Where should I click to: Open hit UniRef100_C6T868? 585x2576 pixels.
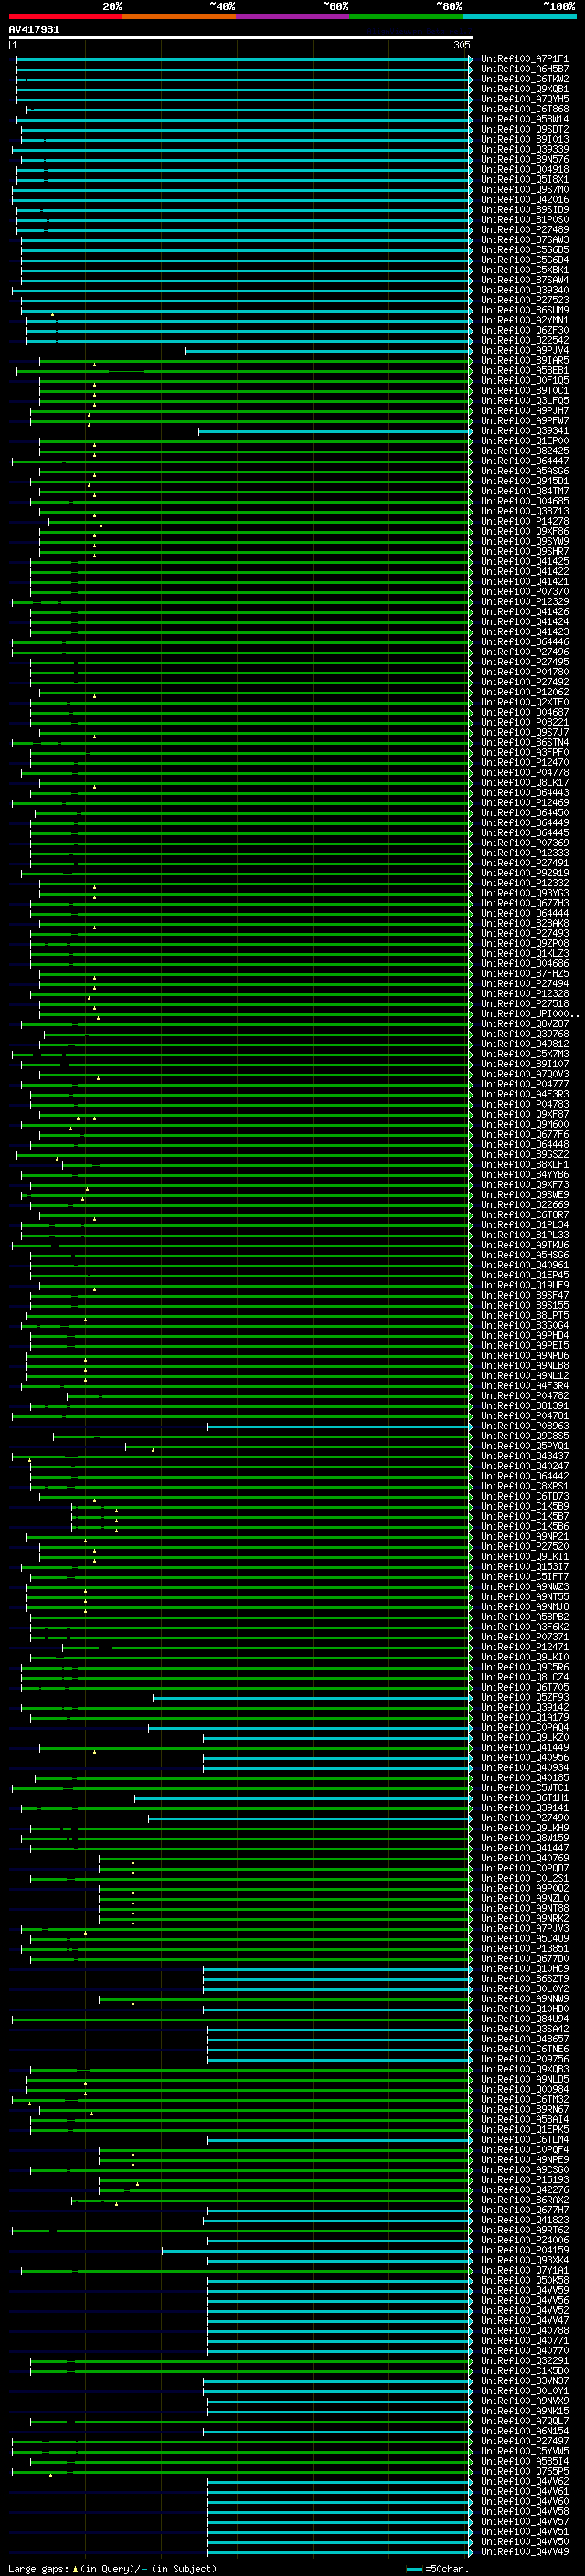point(525,109)
